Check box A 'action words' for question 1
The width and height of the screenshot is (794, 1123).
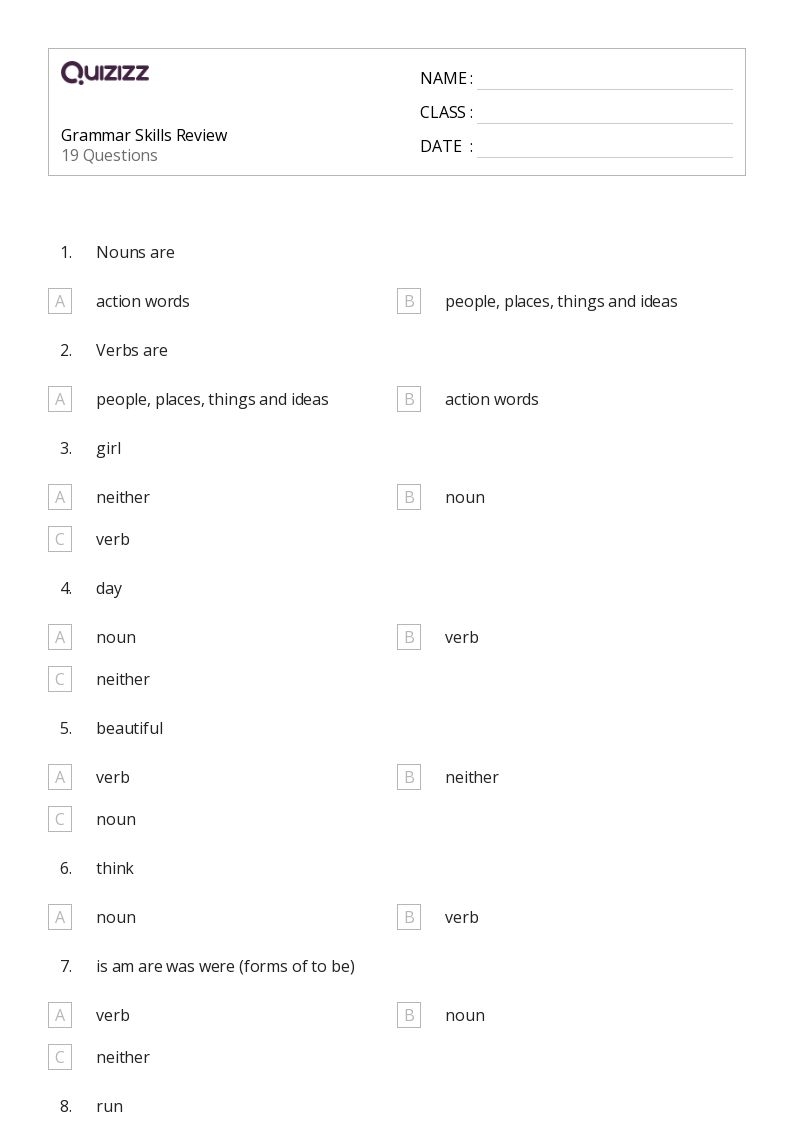[x=60, y=301]
